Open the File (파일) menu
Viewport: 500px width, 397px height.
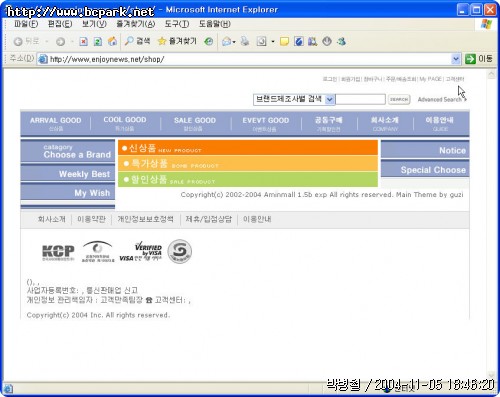(26, 24)
